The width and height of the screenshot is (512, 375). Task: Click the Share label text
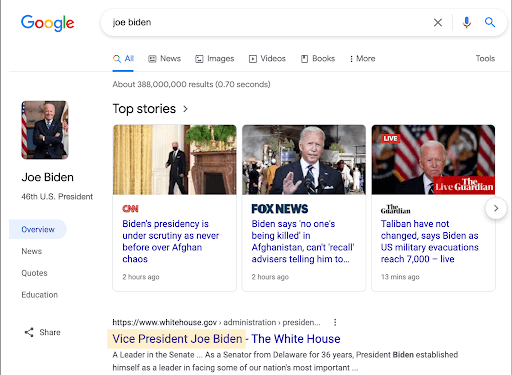click(x=50, y=332)
